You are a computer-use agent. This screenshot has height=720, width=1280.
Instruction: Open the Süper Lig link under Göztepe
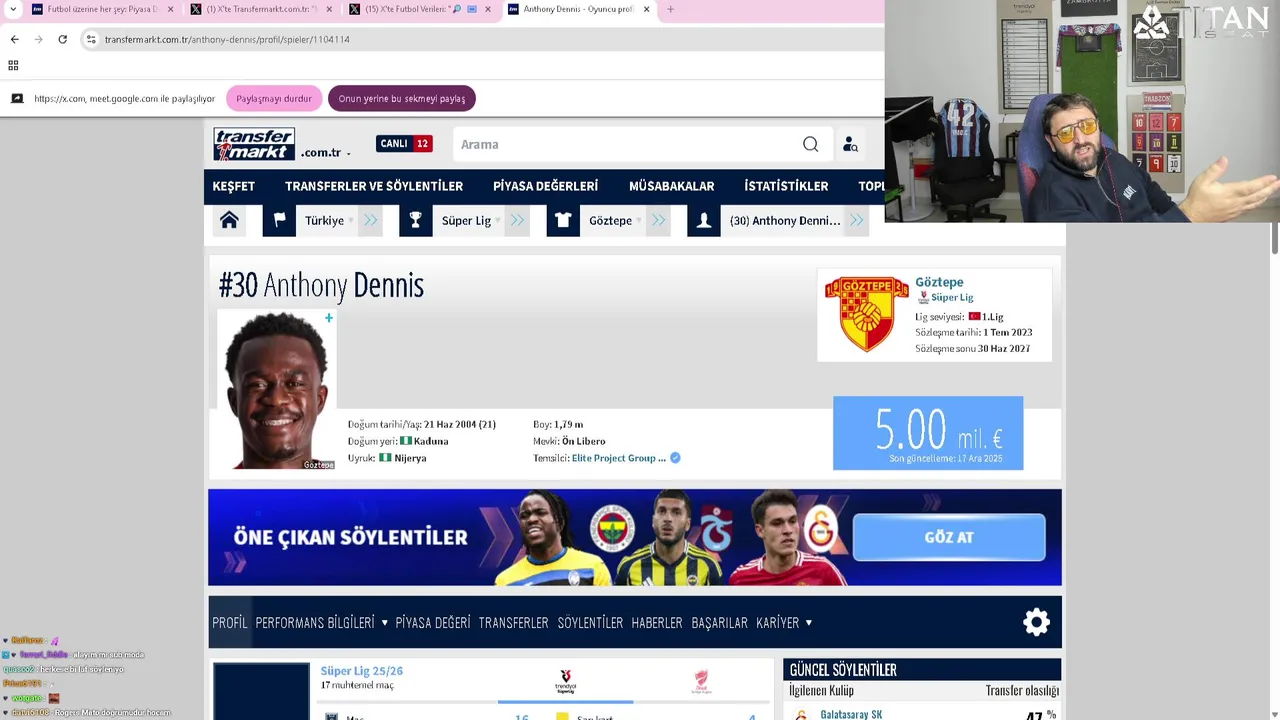click(x=952, y=297)
